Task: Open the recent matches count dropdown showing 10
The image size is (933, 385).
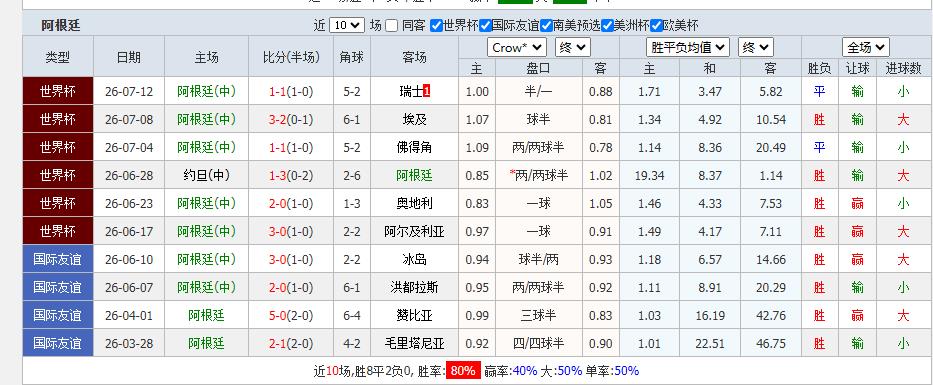Action: pyautogui.click(x=347, y=26)
